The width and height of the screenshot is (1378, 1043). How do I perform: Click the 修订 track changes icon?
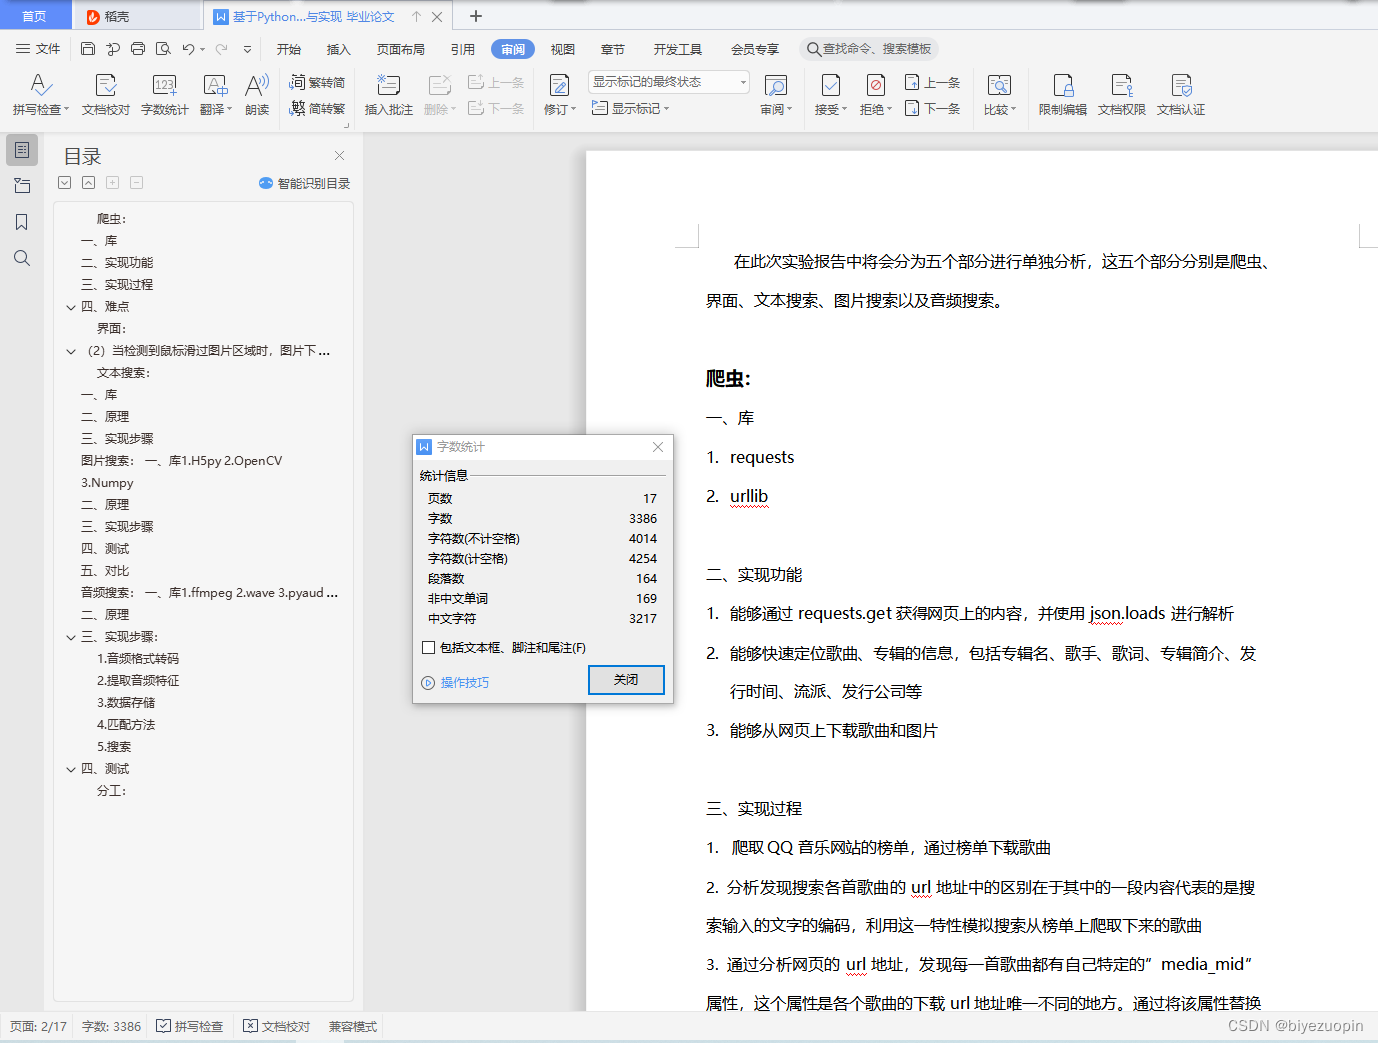pyautogui.click(x=558, y=86)
